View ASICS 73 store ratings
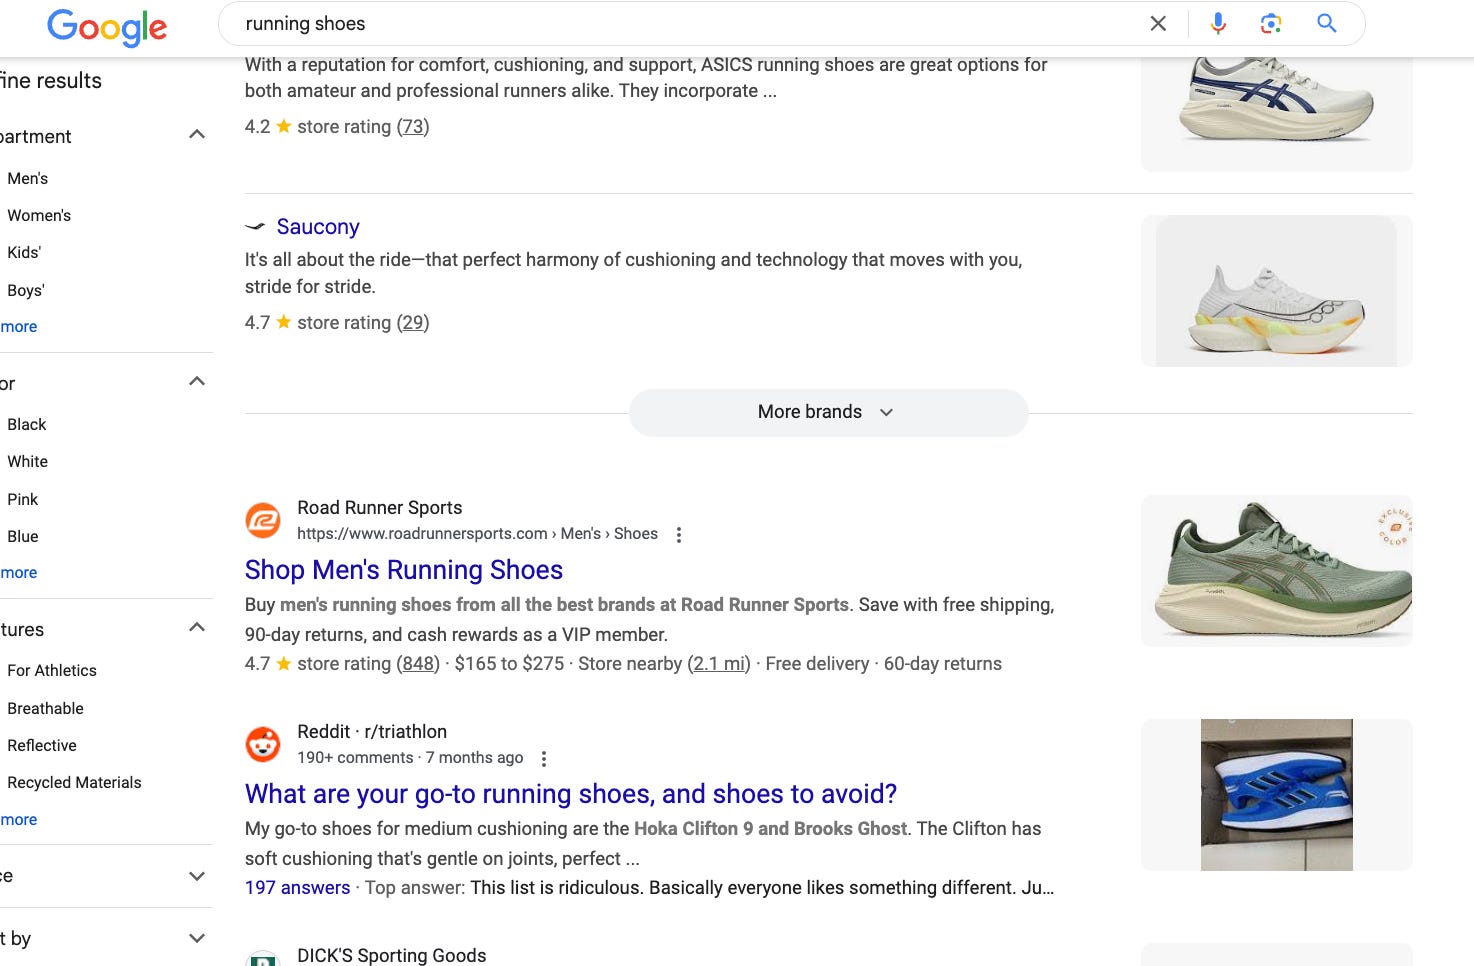This screenshot has height=966, width=1474. point(413,127)
